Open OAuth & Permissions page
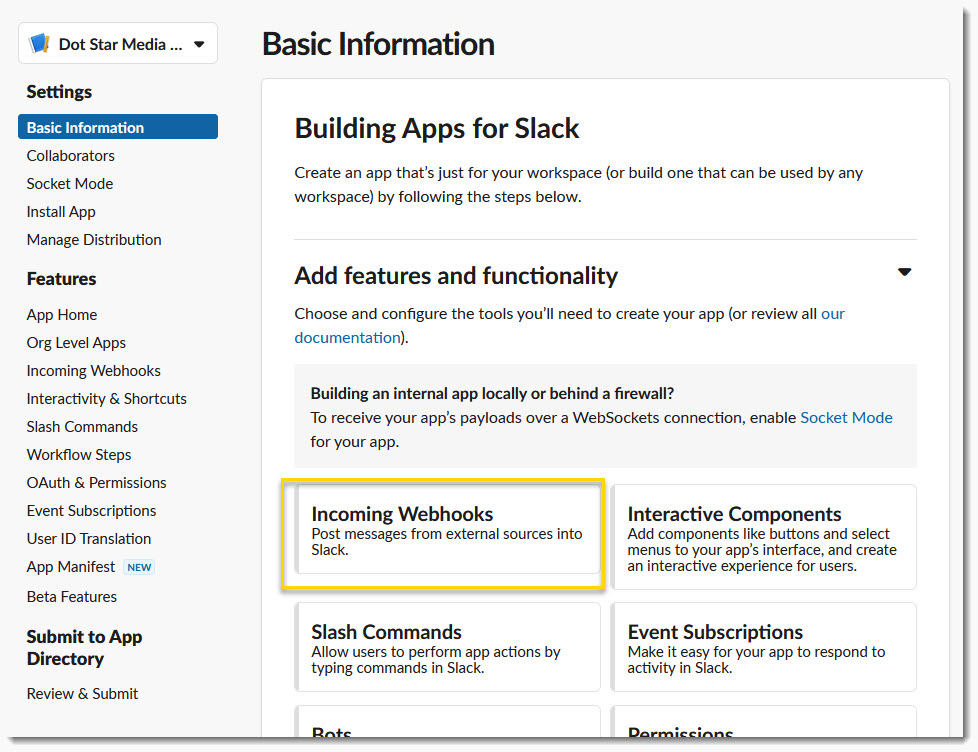 [97, 483]
